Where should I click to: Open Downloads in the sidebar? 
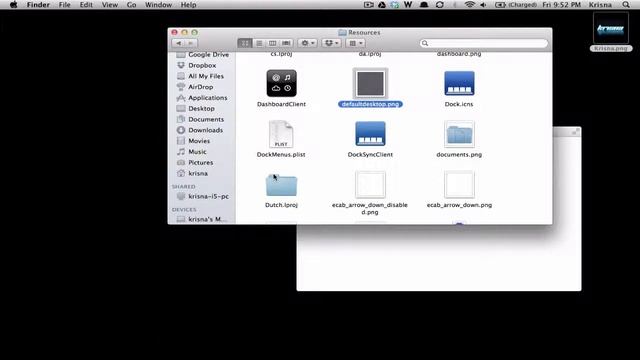point(200,130)
